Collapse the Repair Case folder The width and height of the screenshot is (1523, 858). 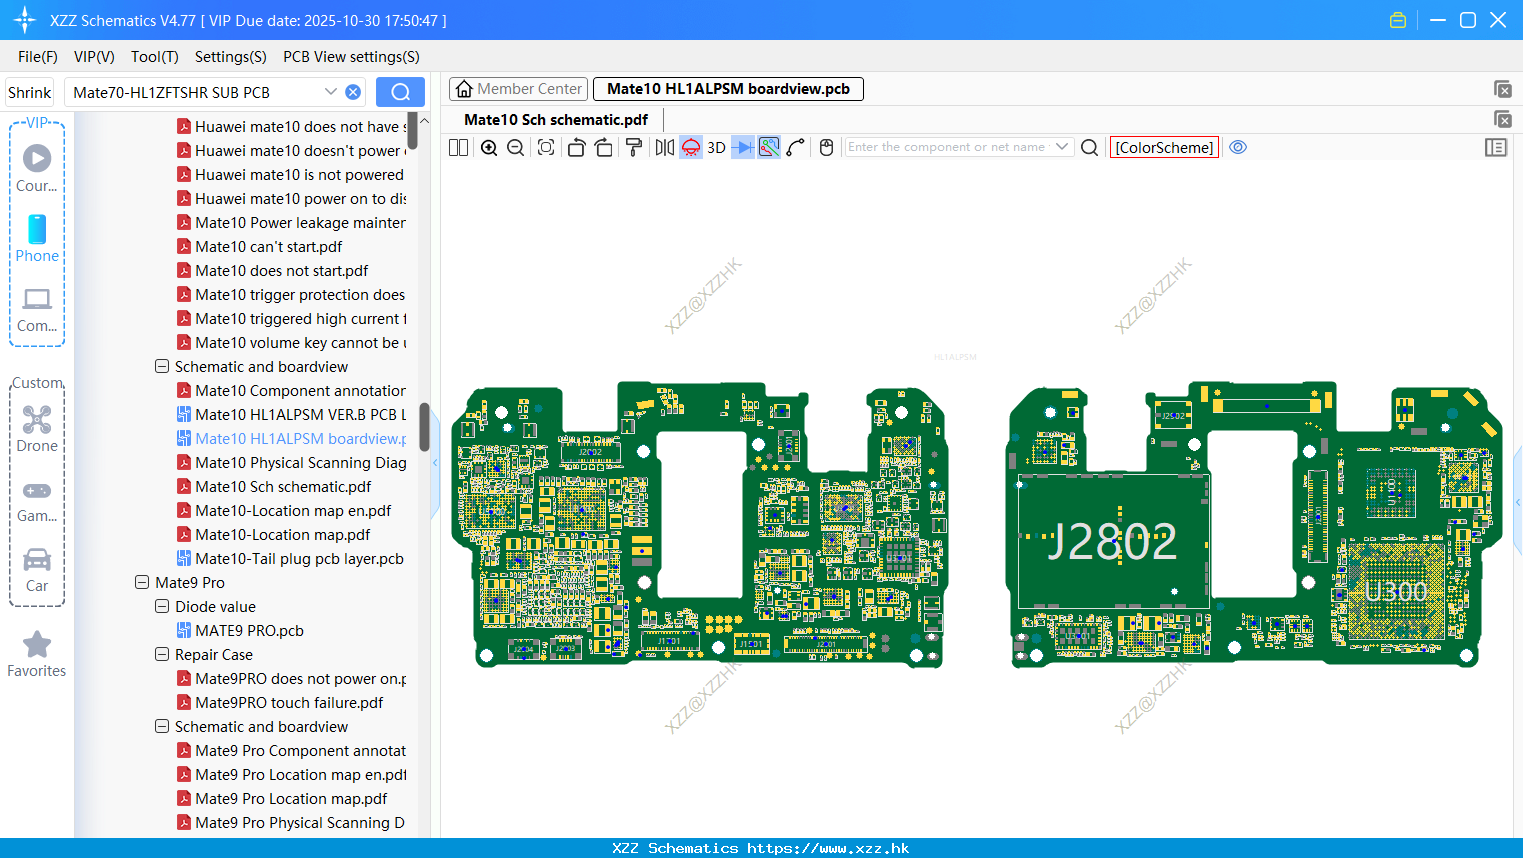click(162, 655)
